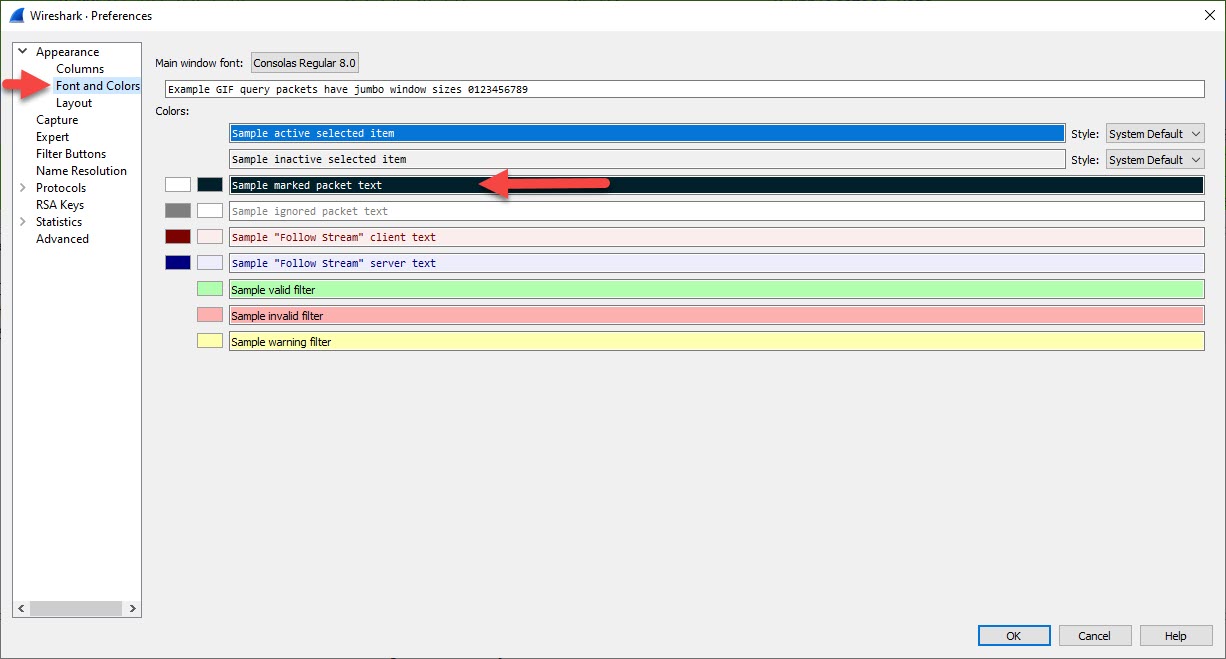The height and width of the screenshot is (659, 1226).
Task: Expand the Protocols tree item
Action: click(x=23, y=188)
